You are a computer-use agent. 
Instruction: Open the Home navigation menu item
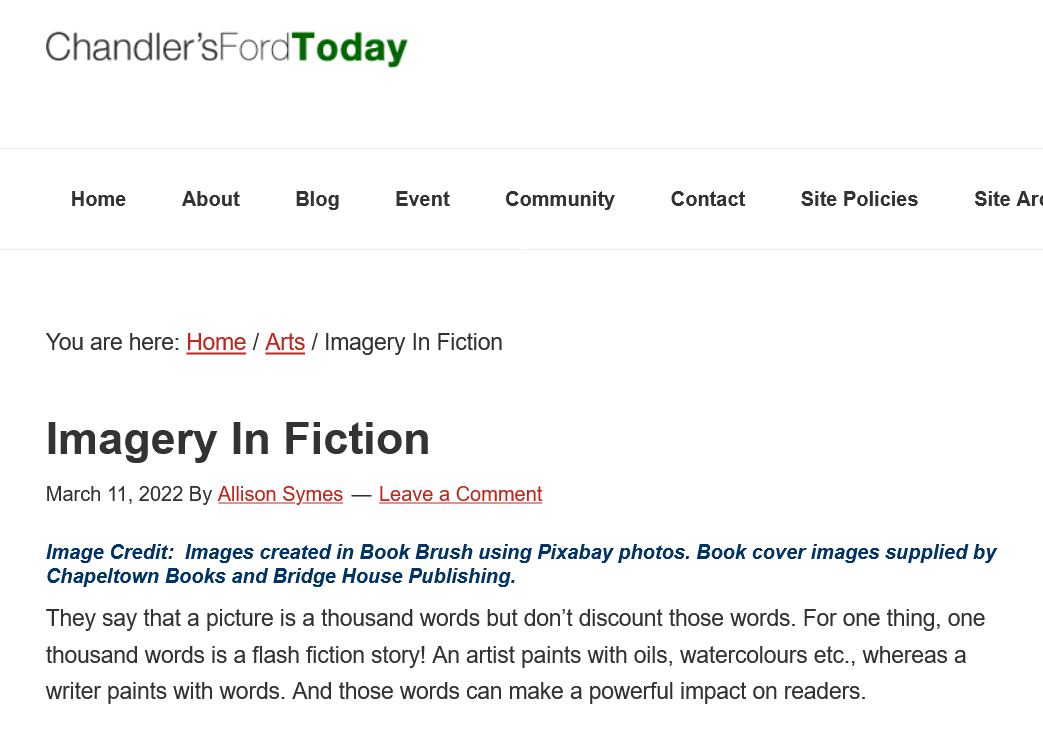pyautogui.click(x=98, y=199)
